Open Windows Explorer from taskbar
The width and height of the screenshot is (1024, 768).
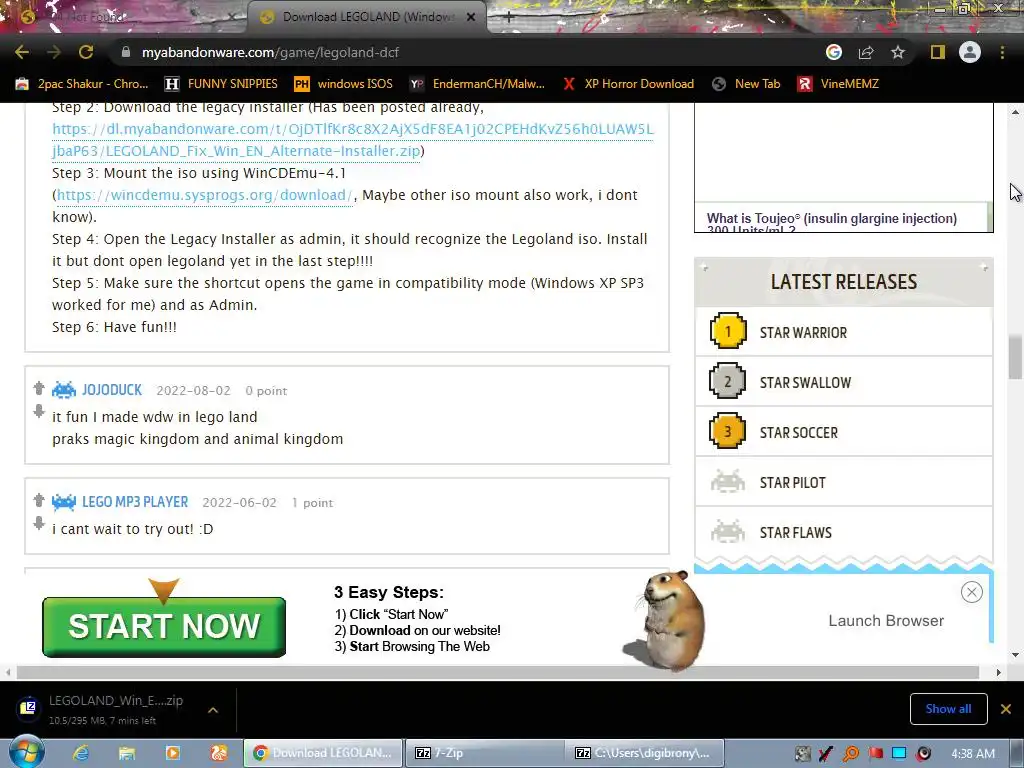pos(127,753)
